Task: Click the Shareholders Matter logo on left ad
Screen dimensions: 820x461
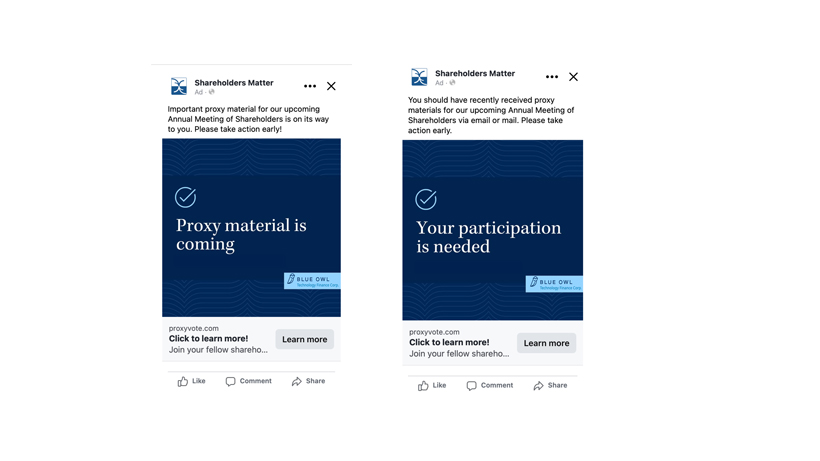Action: pyautogui.click(x=179, y=86)
